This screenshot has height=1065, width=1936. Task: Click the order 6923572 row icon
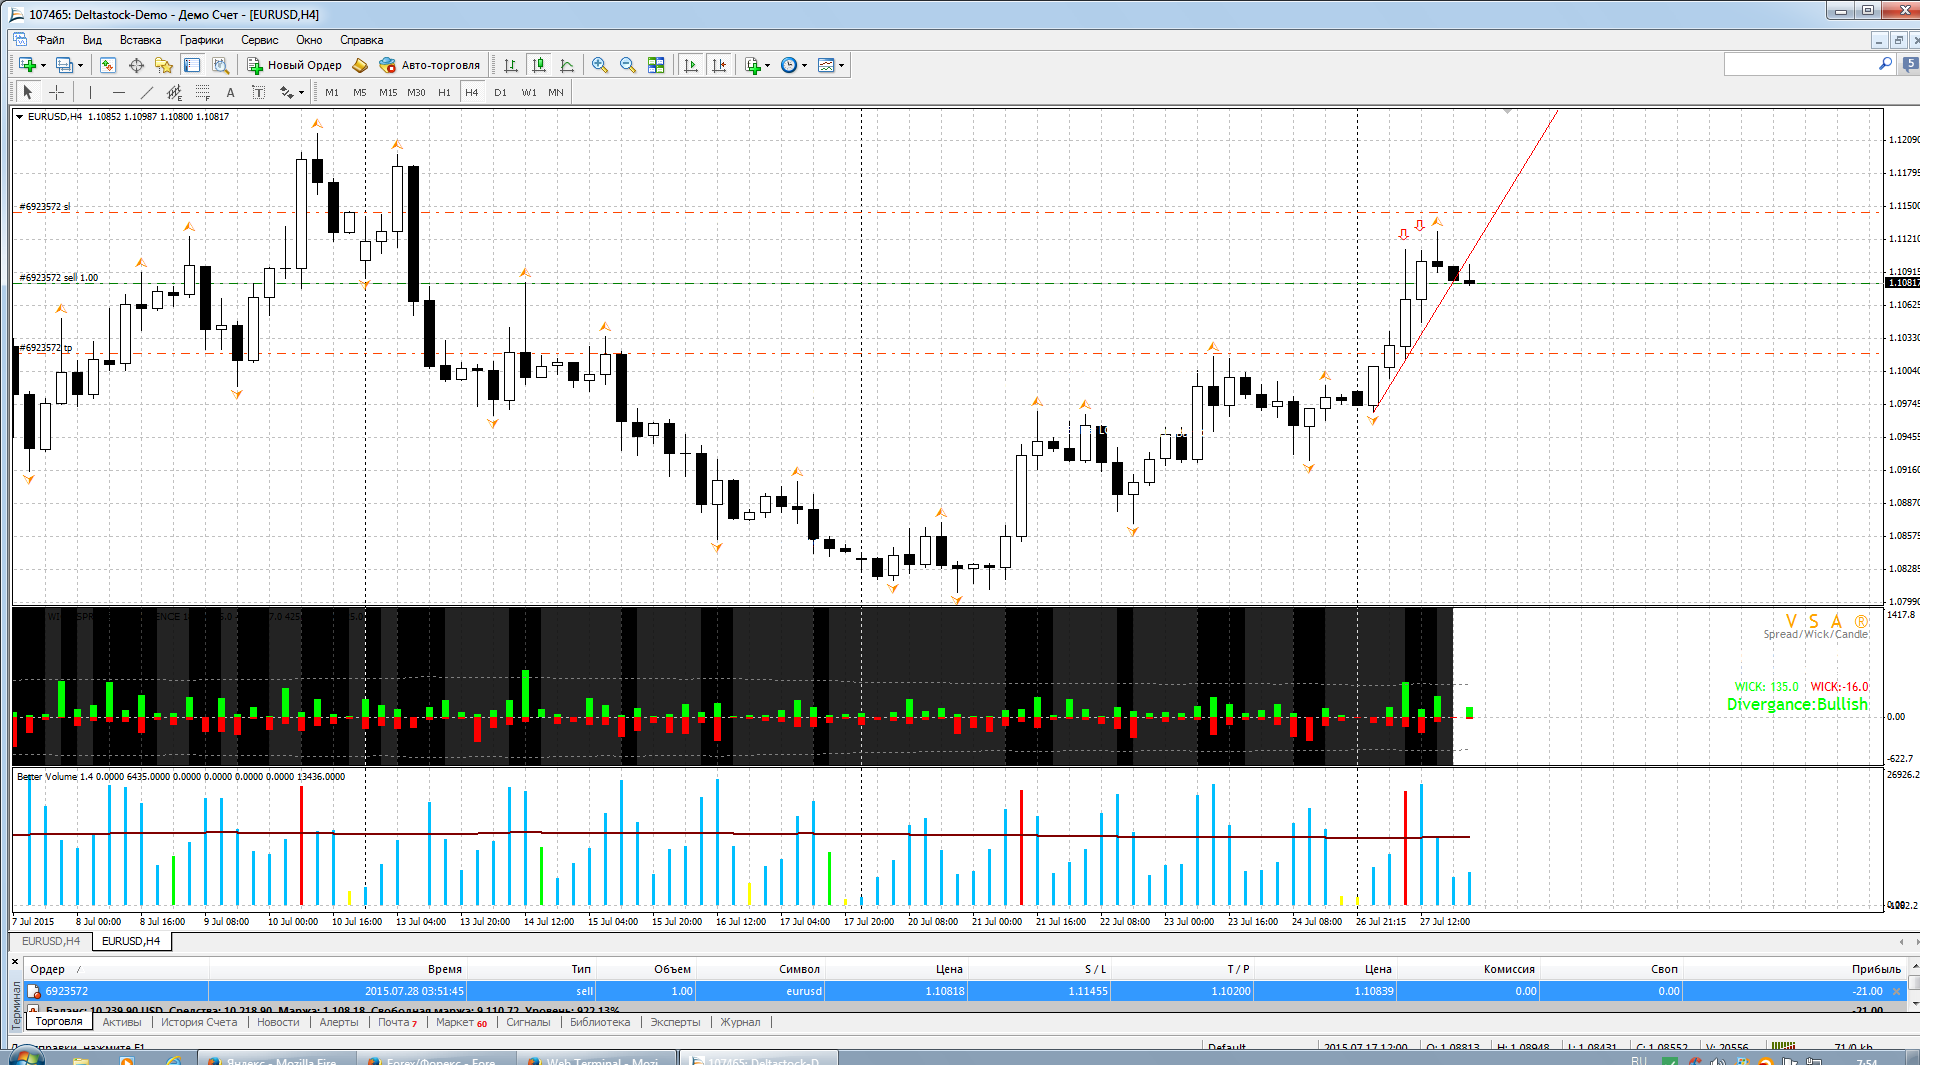[34, 991]
